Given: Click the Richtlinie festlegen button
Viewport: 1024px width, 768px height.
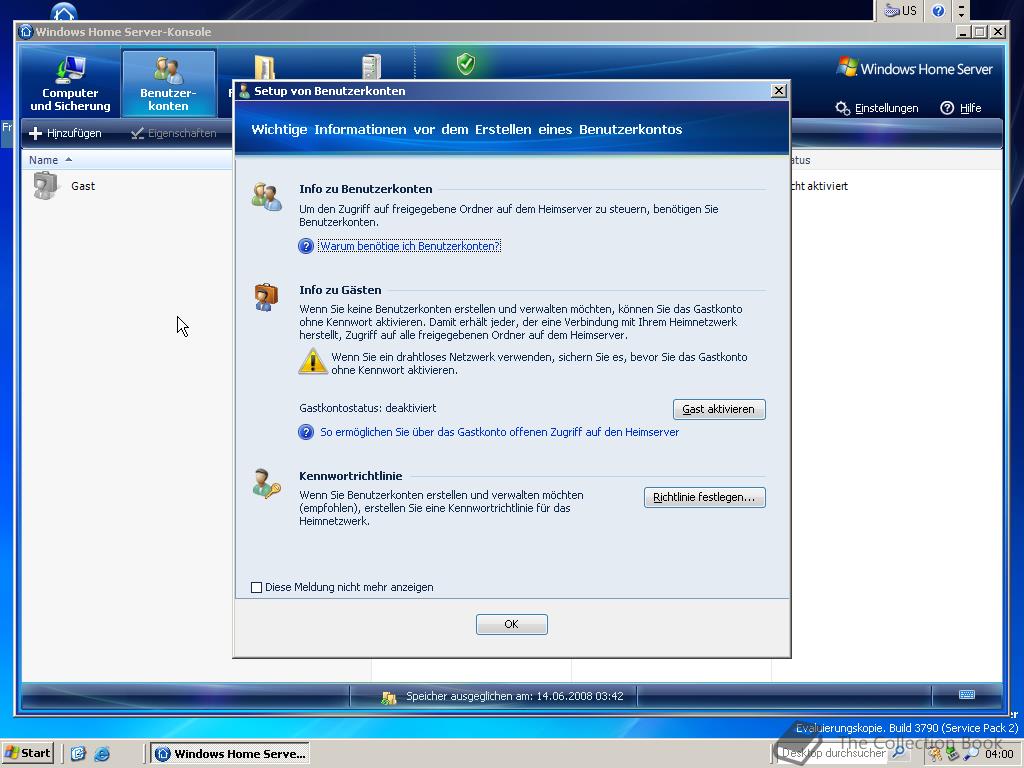Looking at the screenshot, I should tap(704, 498).
